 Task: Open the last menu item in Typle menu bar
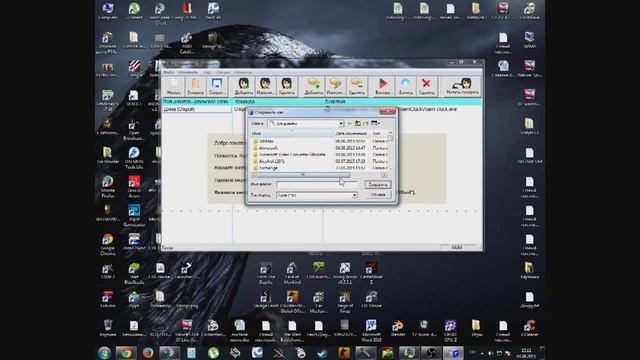243,72
